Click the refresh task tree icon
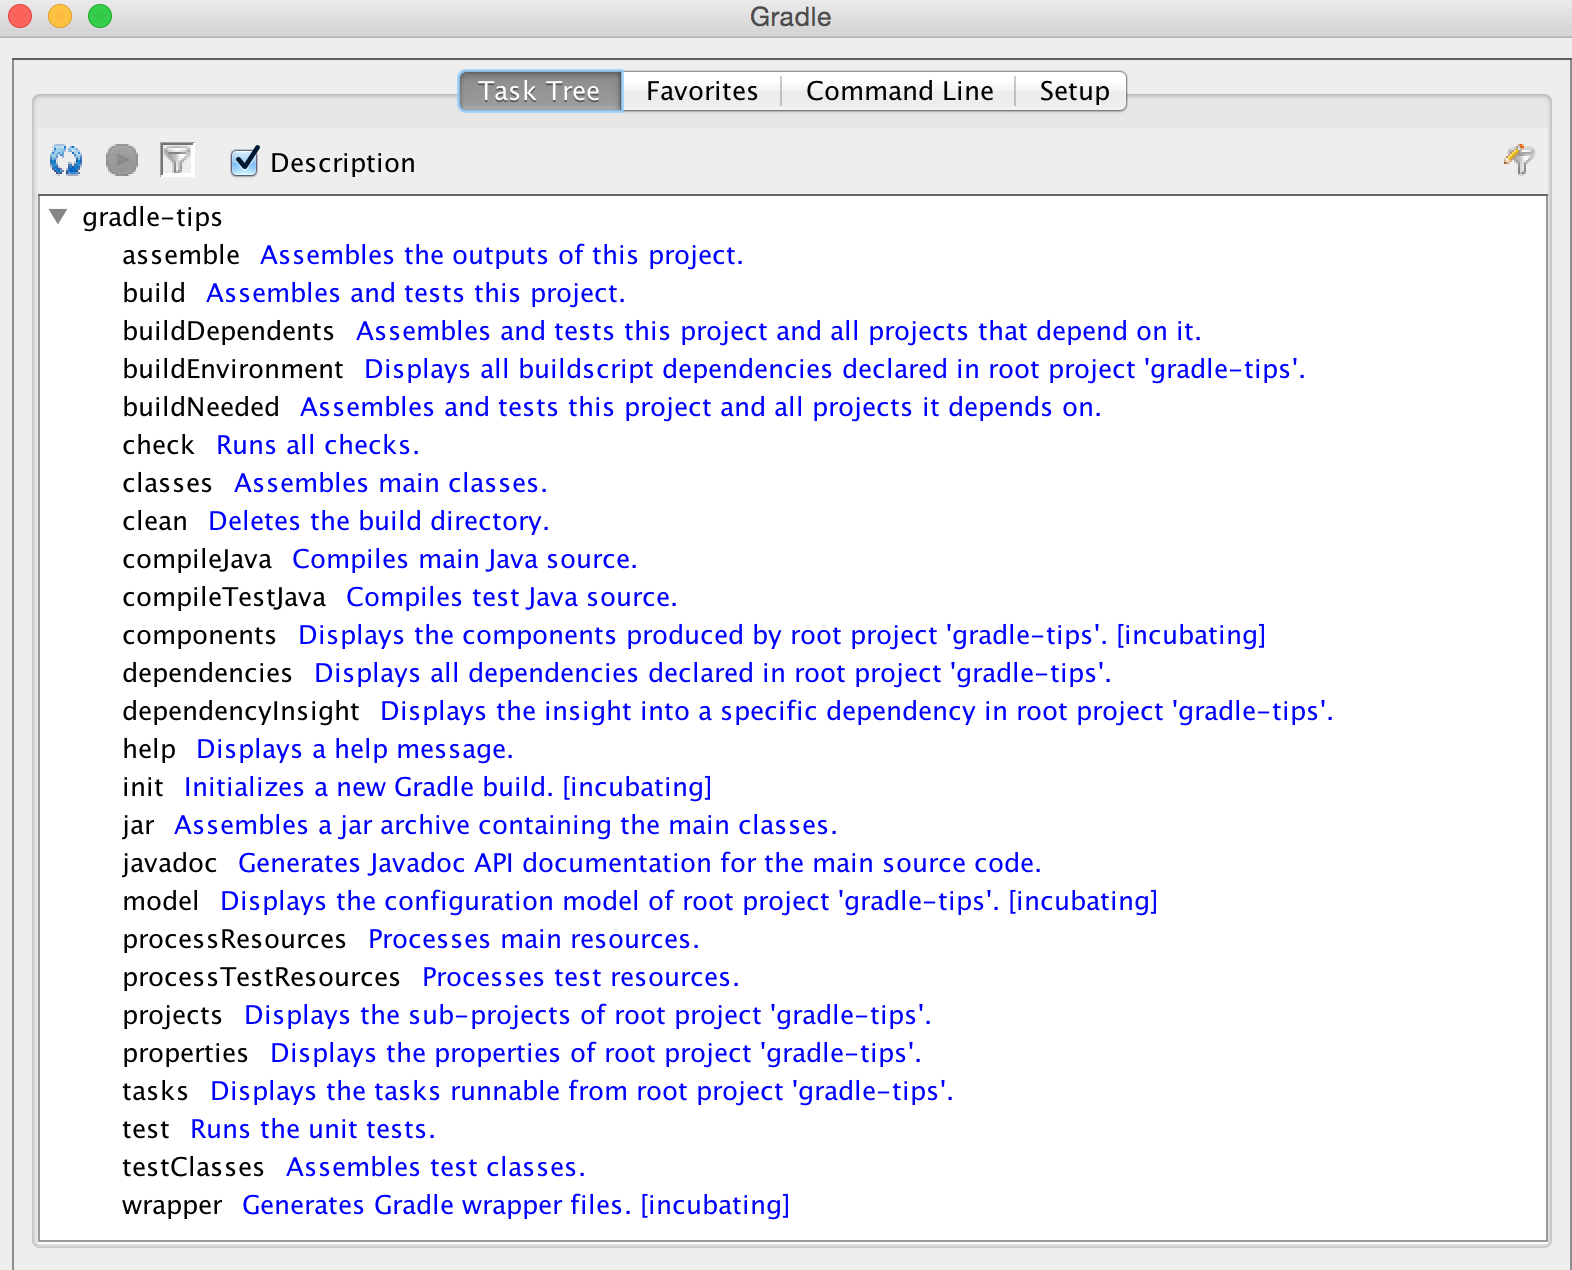1572x1270 pixels. tap(66, 160)
